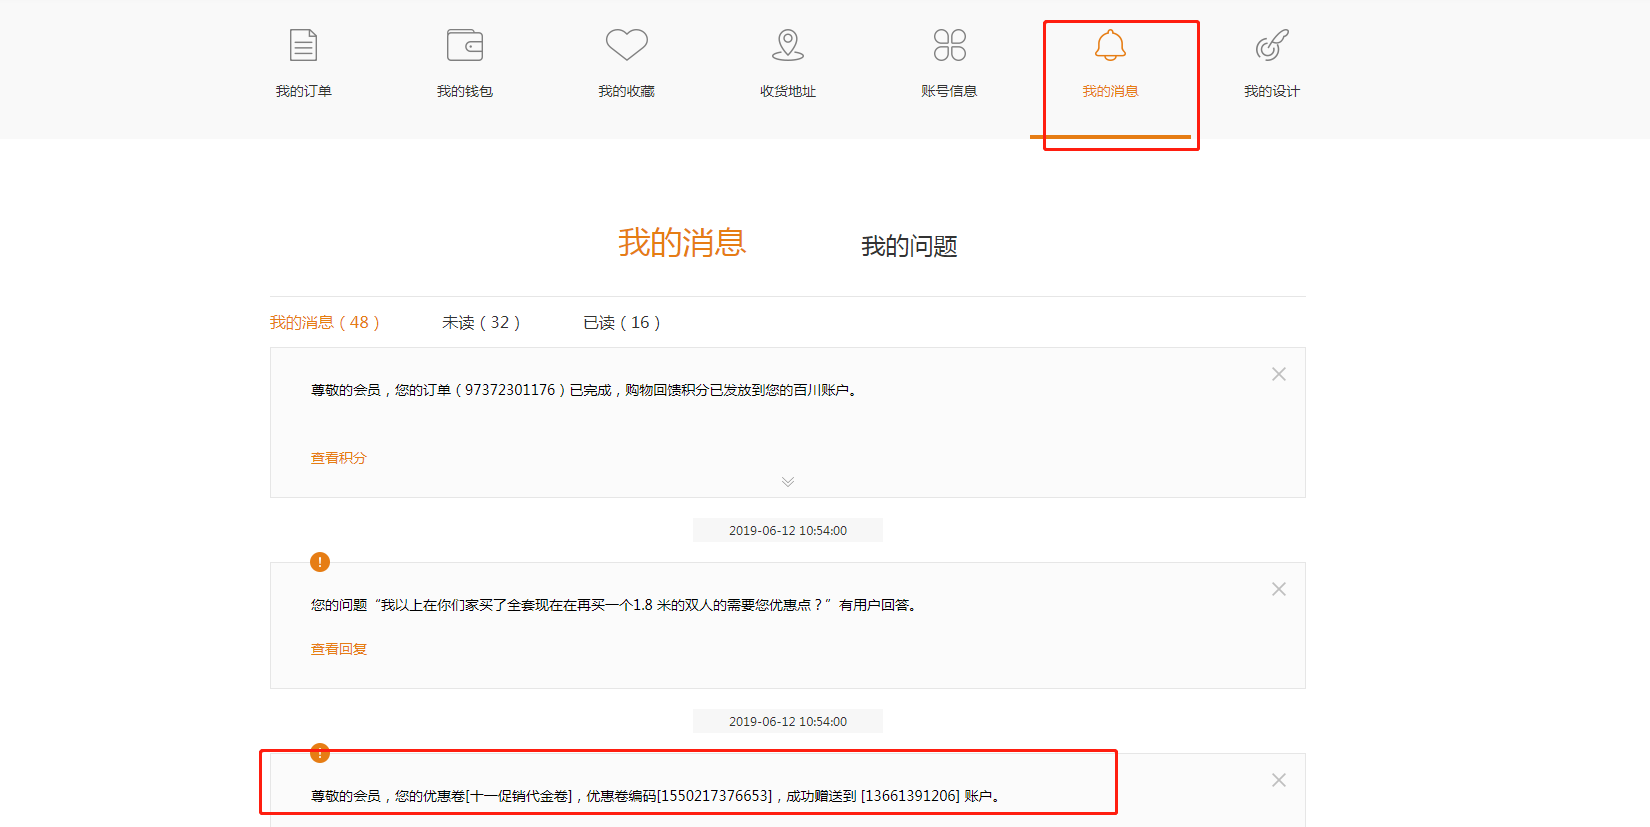The width and height of the screenshot is (1650, 827).
Task: Dismiss the order 97372301176 completion message
Action: tap(1278, 374)
